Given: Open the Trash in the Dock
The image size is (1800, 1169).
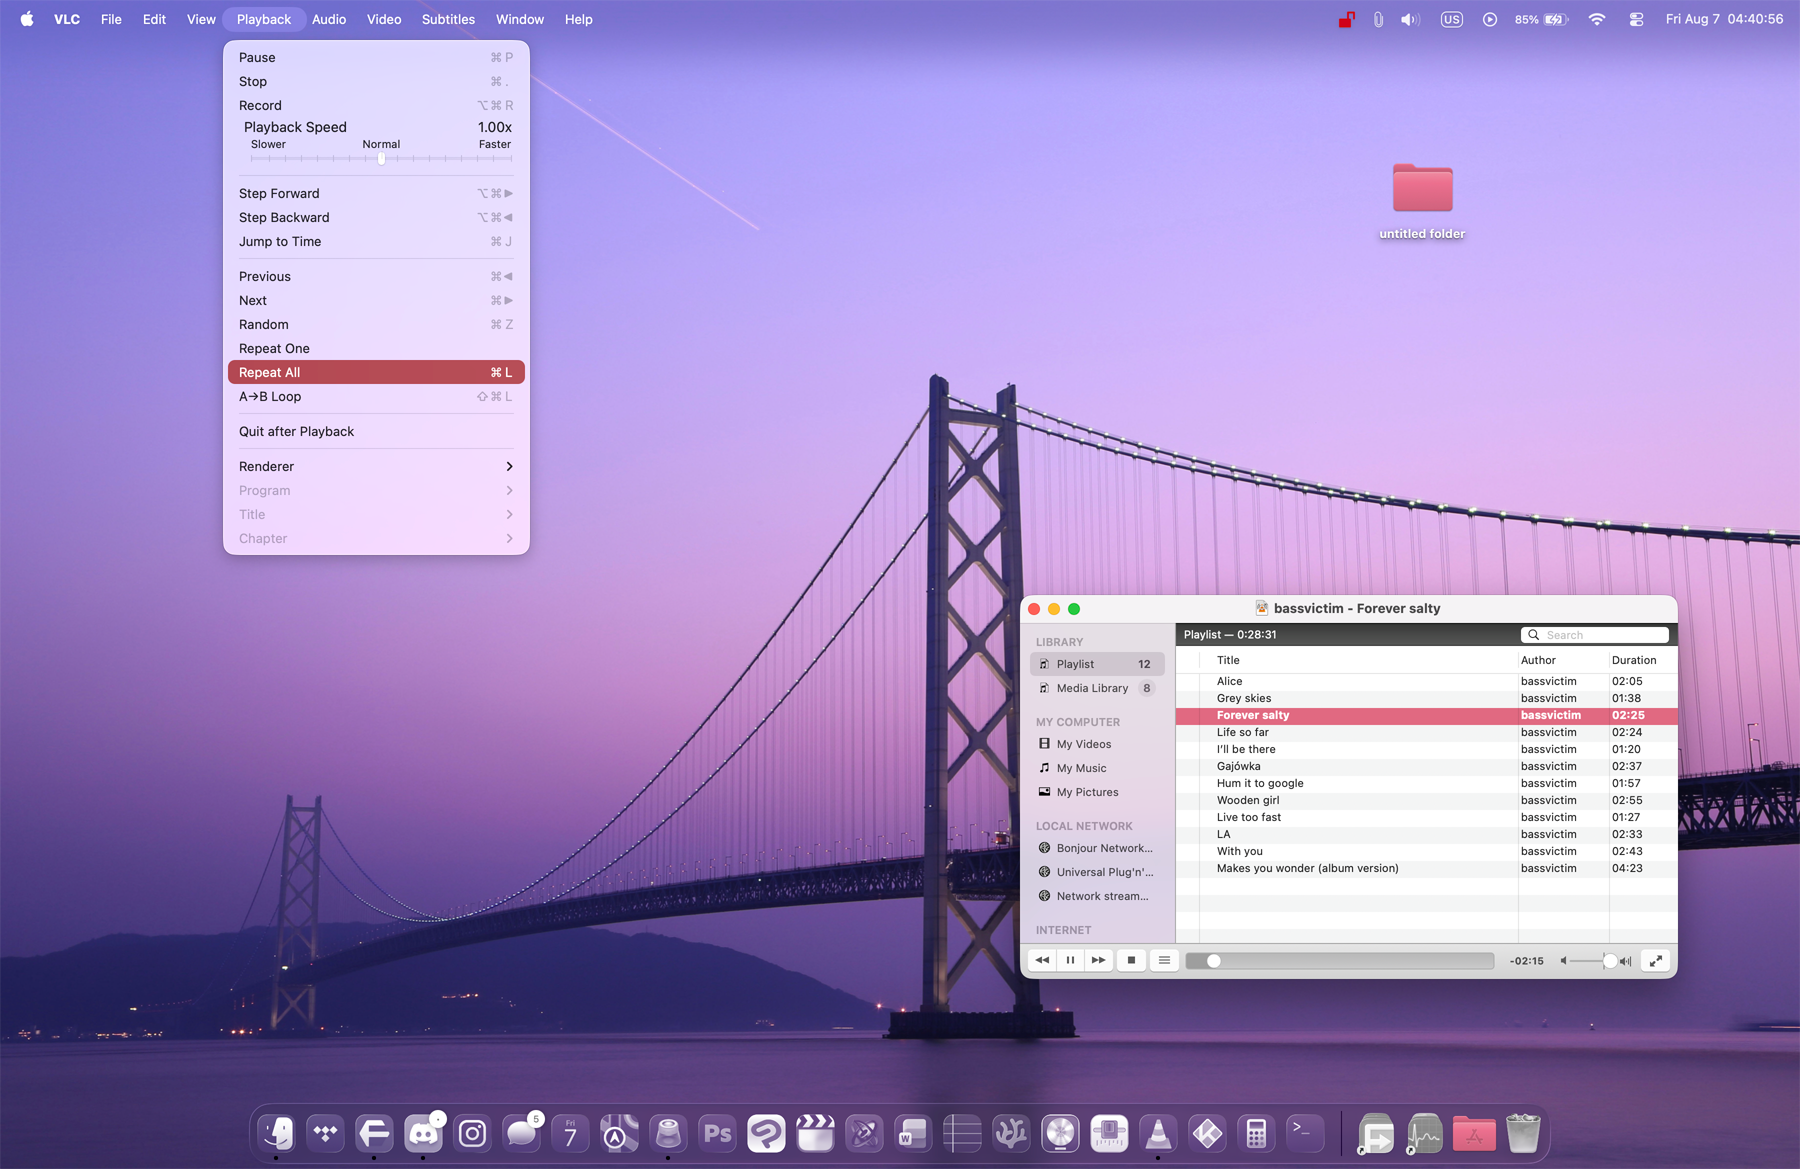Looking at the screenshot, I should click(1523, 1133).
